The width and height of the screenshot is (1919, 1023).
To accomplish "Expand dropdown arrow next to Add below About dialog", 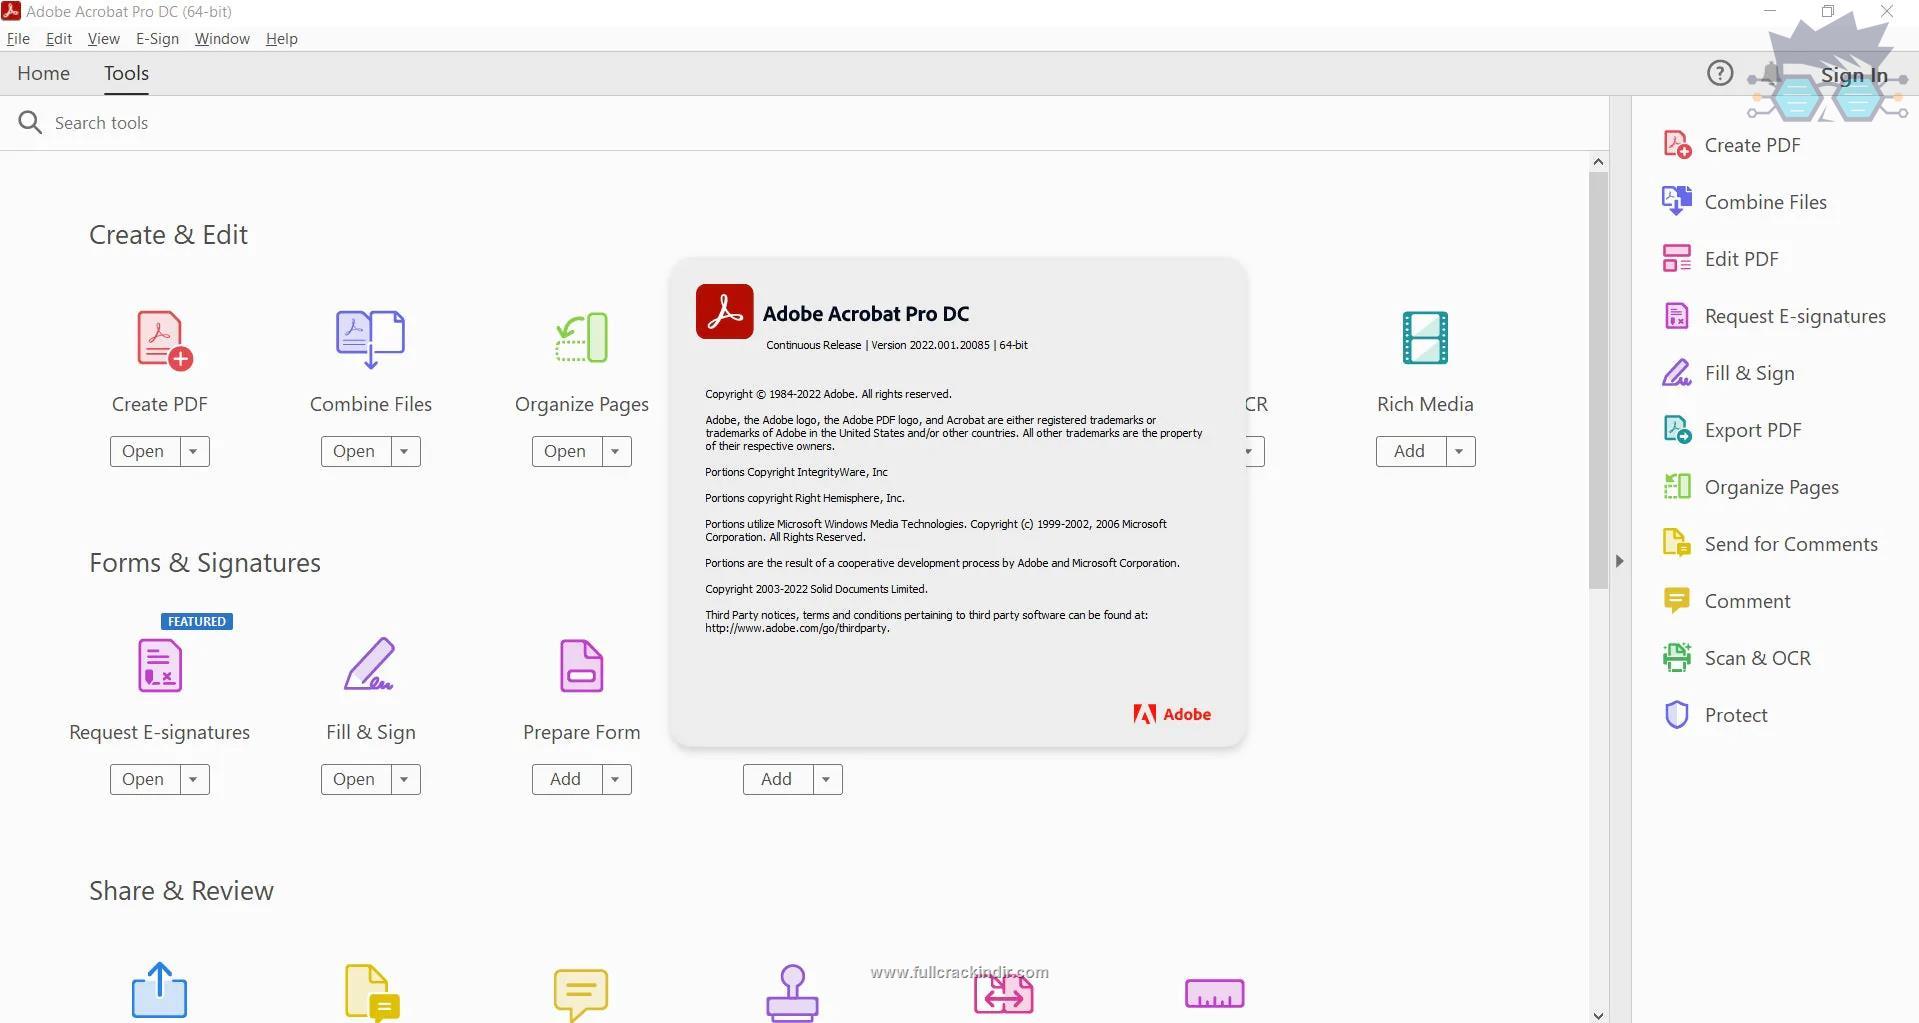I will [x=827, y=779].
